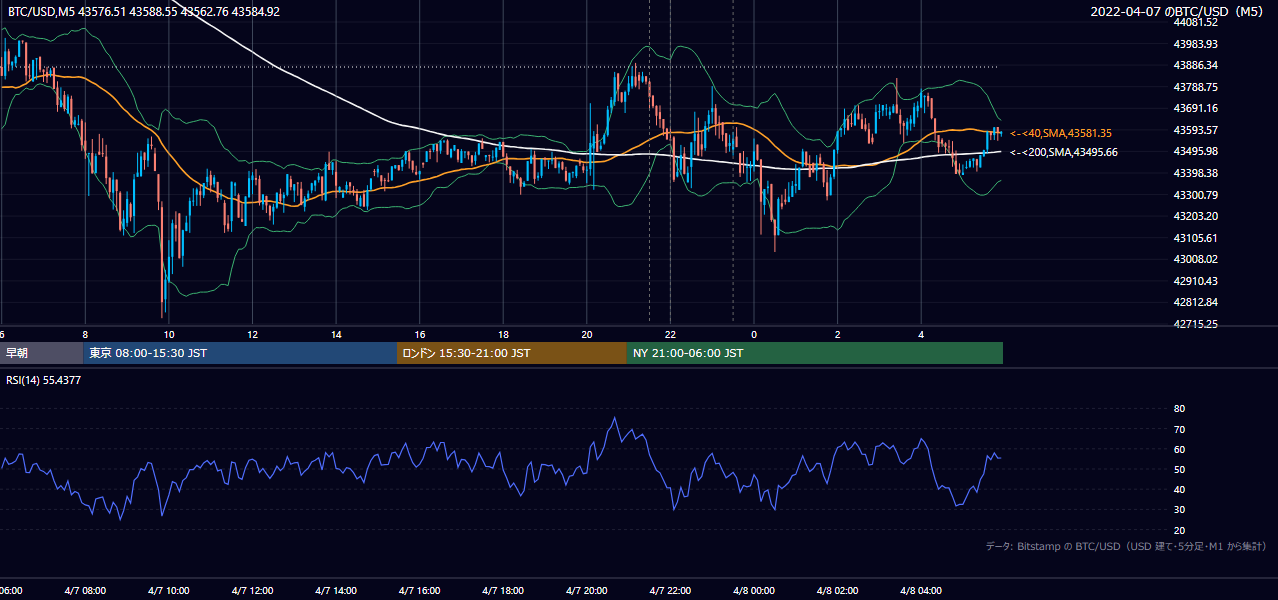Click hour label 0 under price chart
1278x600 pixels.
(754, 335)
